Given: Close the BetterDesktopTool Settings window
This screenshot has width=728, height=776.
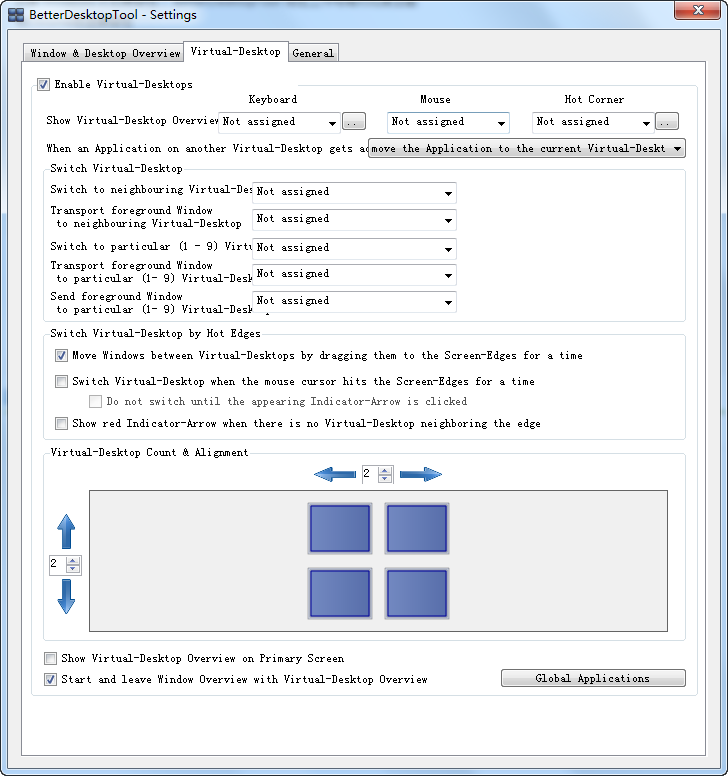Looking at the screenshot, I should click(x=697, y=10).
